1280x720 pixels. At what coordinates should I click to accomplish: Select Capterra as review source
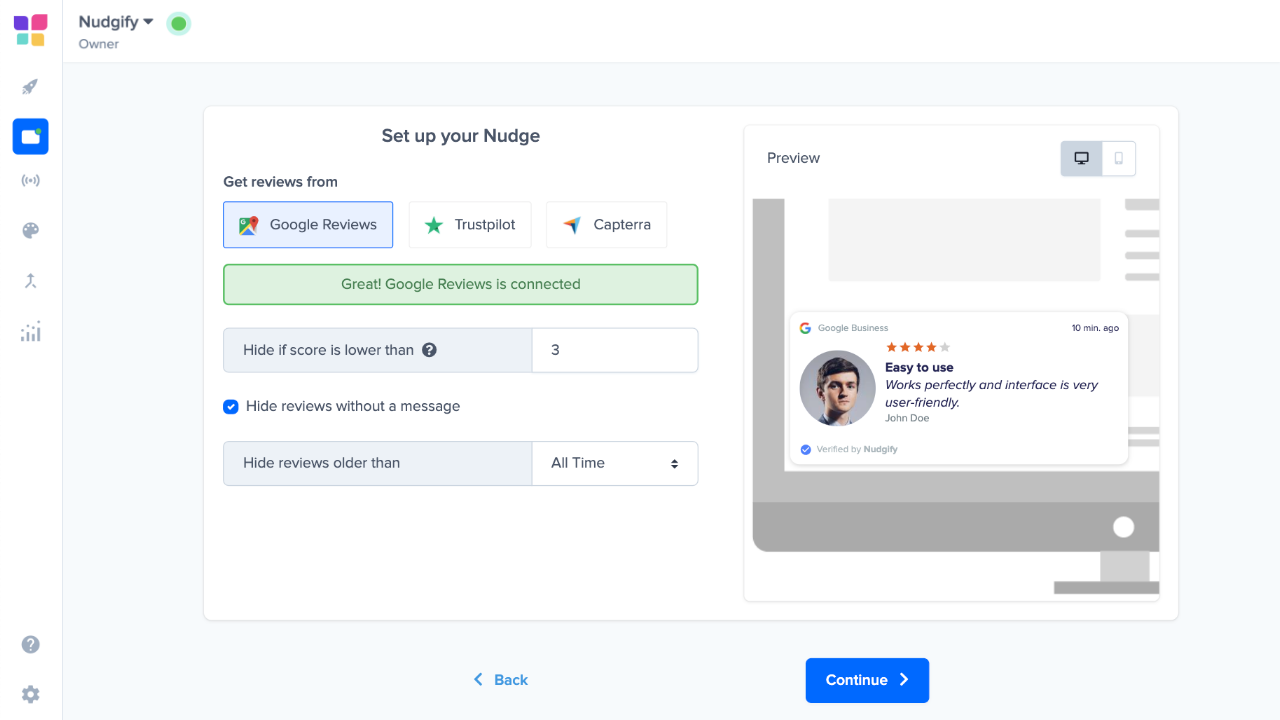606,225
